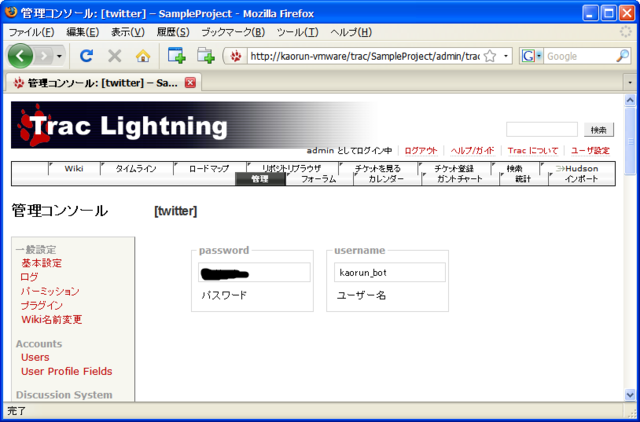Image resolution: width=640 pixels, height=422 pixels.
Task: Click the search magnifier icon
Action: [x=622, y=56]
